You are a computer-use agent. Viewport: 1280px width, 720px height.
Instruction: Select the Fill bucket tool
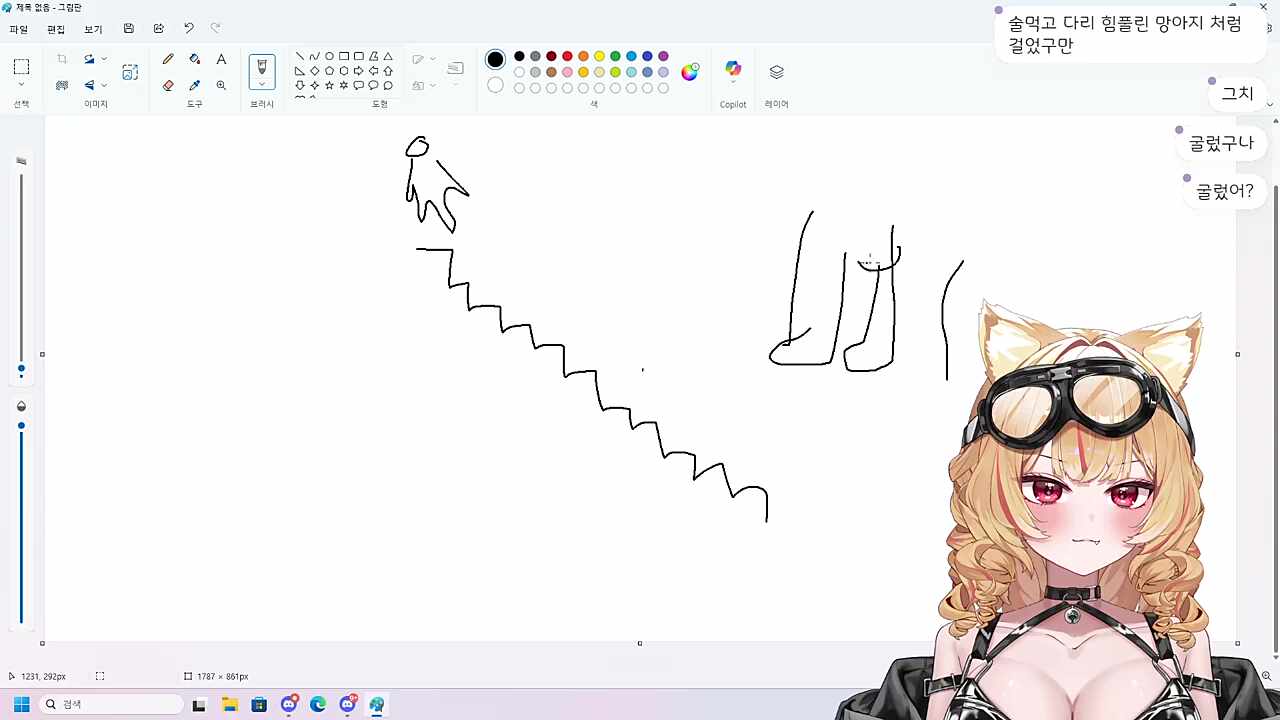pyautogui.click(x=195, y=59)
